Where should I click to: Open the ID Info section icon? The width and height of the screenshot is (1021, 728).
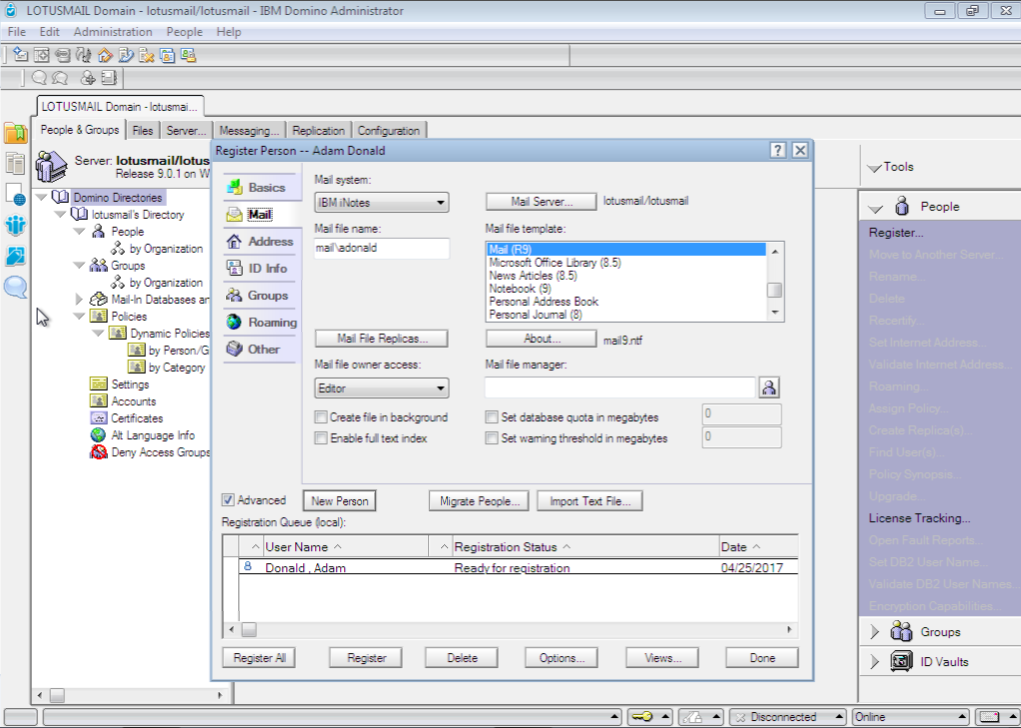point(234,268)
